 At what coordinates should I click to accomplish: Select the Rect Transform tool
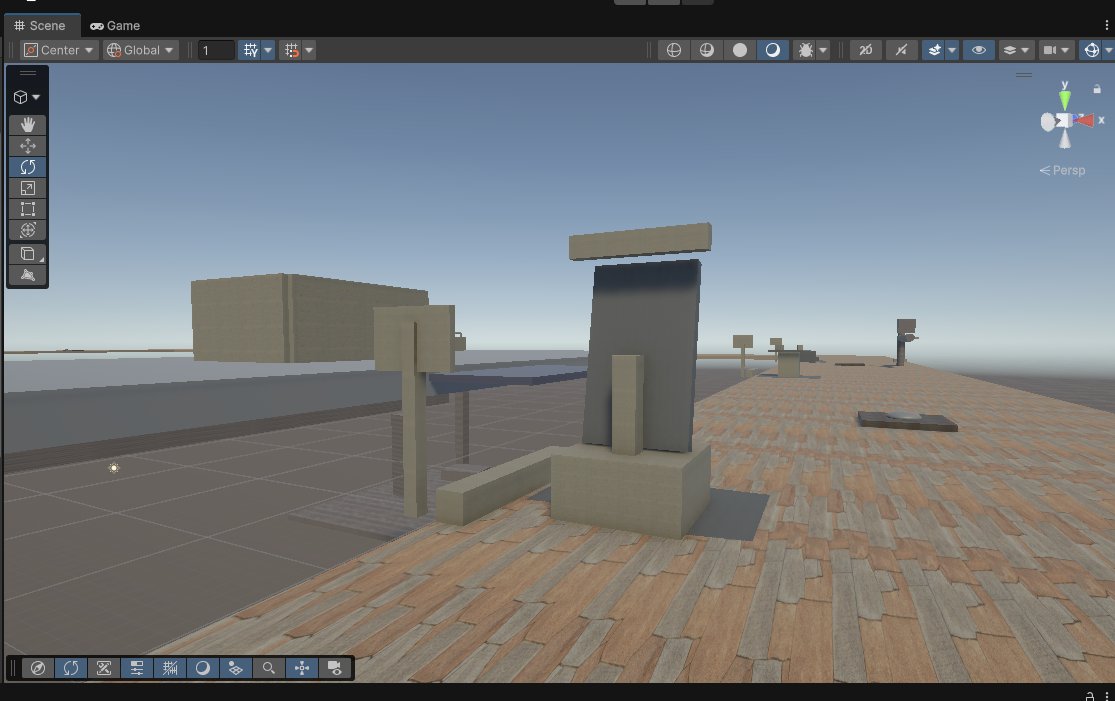(27, 209)
